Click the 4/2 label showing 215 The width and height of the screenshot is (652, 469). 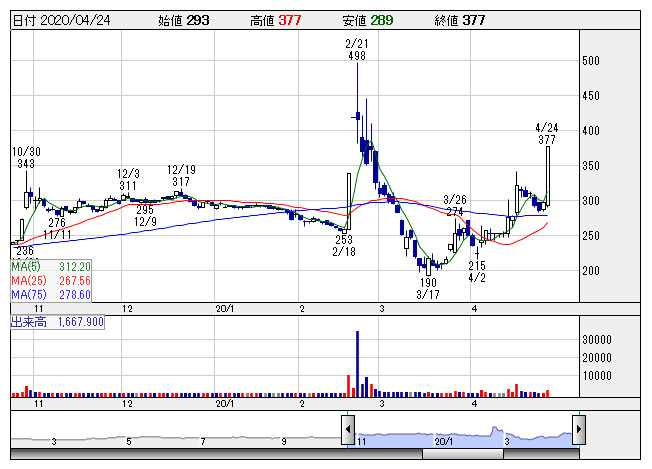(x=477, y=271)
